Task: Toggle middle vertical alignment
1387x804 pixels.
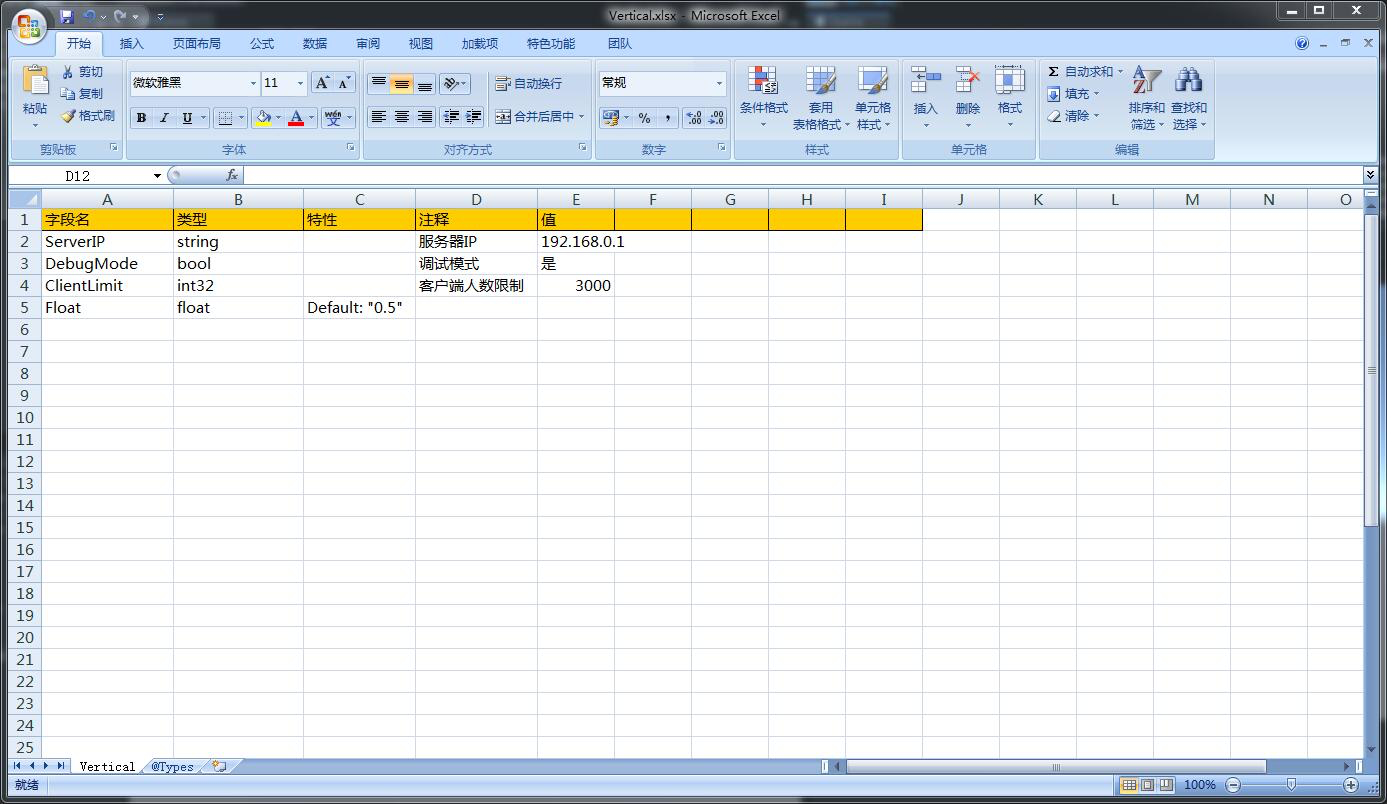Action: click(x=402, y=84)
